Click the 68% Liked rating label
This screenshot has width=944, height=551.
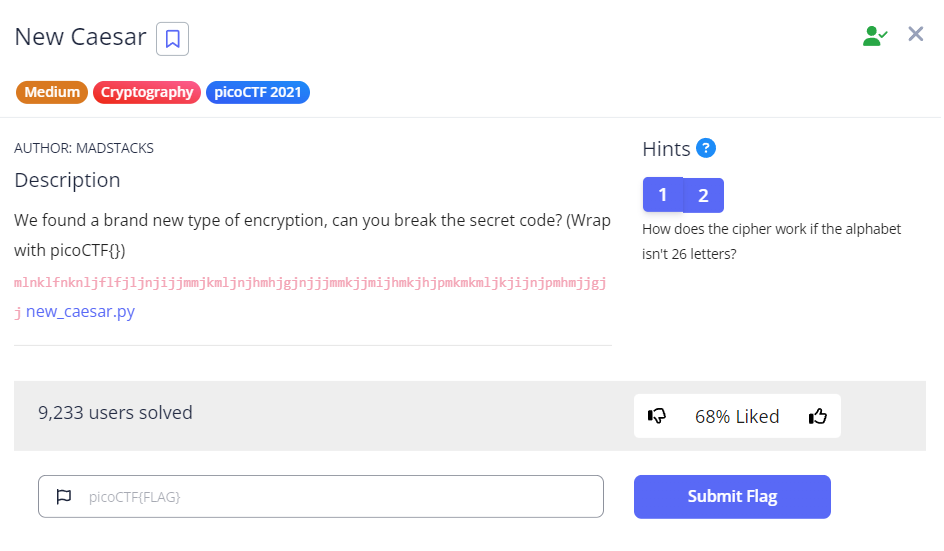click(x=737, y=416)
